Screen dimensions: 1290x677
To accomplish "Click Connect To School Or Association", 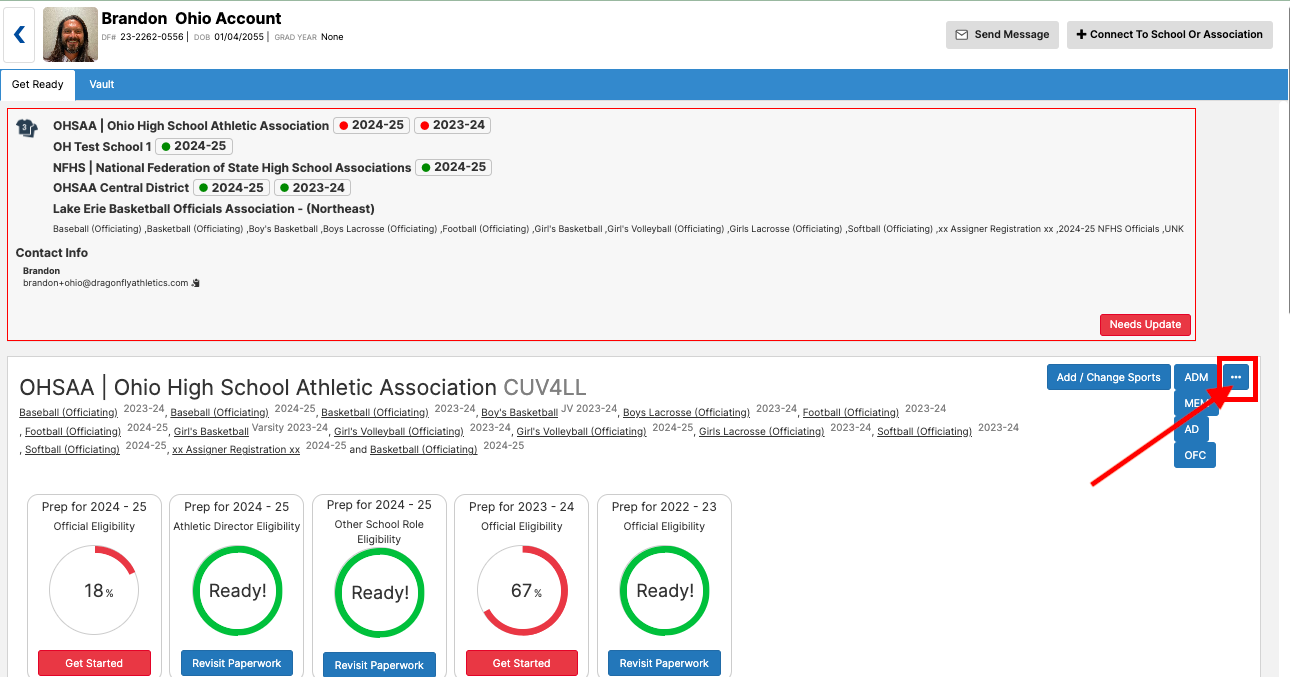I will point(1169,35).
